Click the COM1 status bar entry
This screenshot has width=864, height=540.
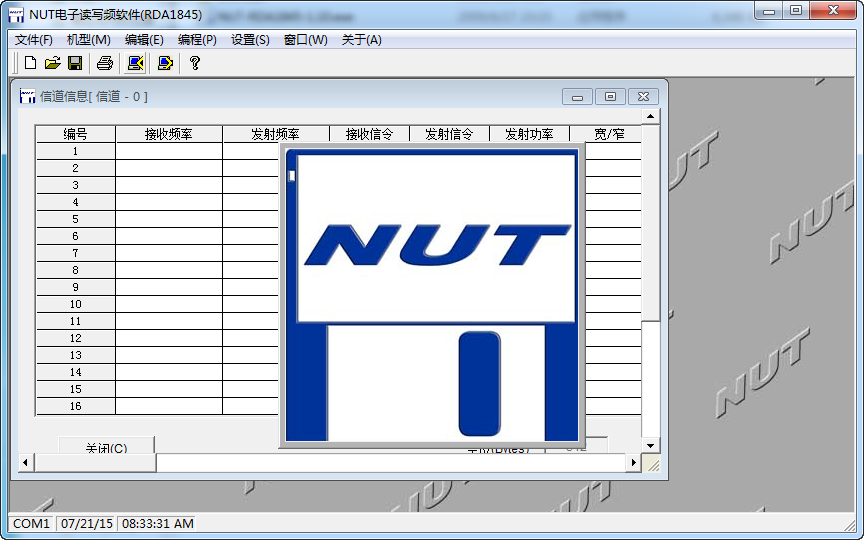click(31, 523)
